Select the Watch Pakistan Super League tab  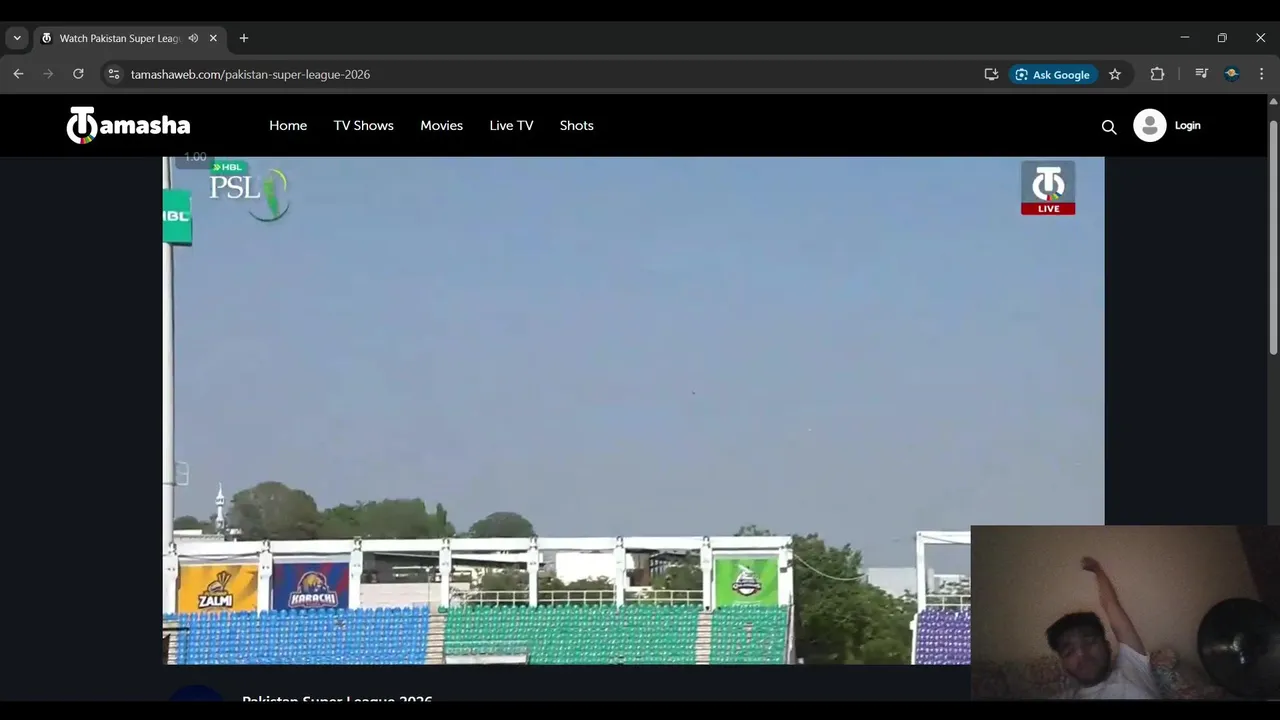click(120, 38)
